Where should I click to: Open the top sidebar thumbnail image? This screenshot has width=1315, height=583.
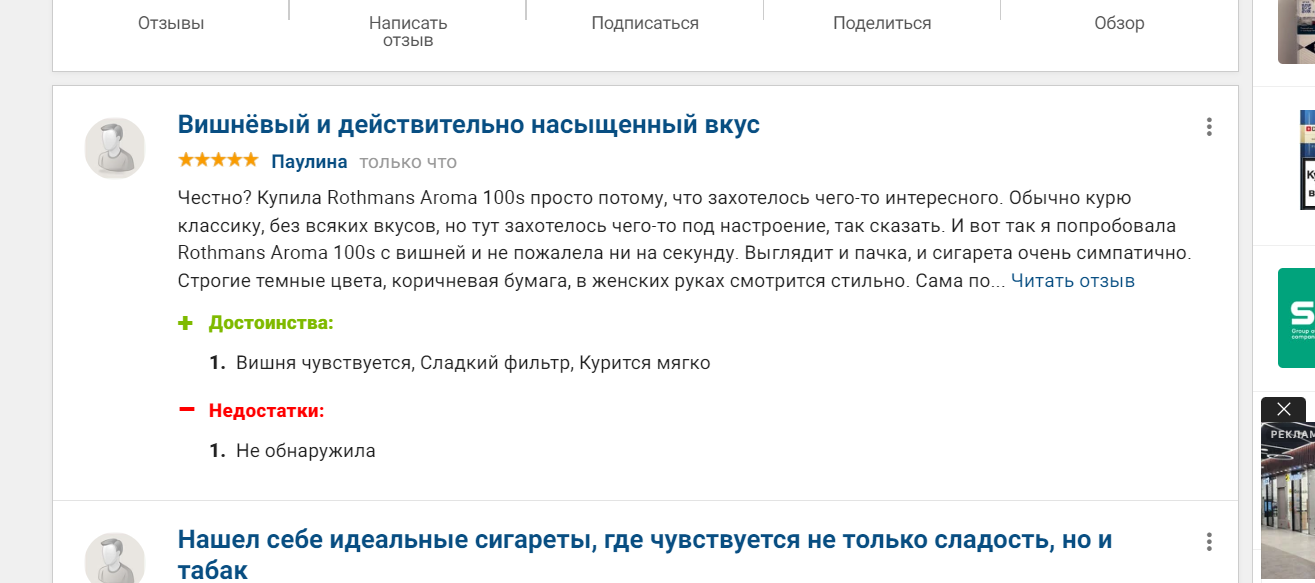tap(1296, 32)
